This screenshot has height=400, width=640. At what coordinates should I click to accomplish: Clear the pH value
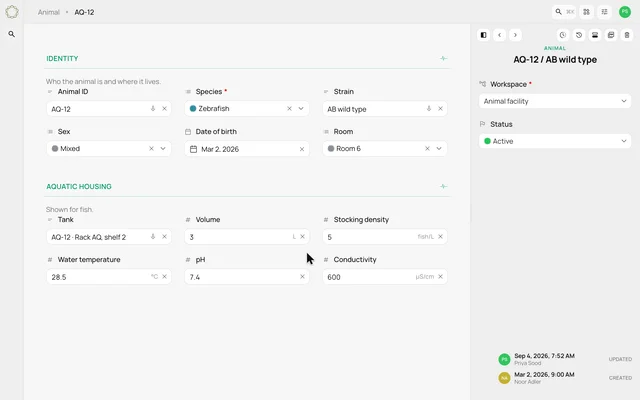click(302, 276)
